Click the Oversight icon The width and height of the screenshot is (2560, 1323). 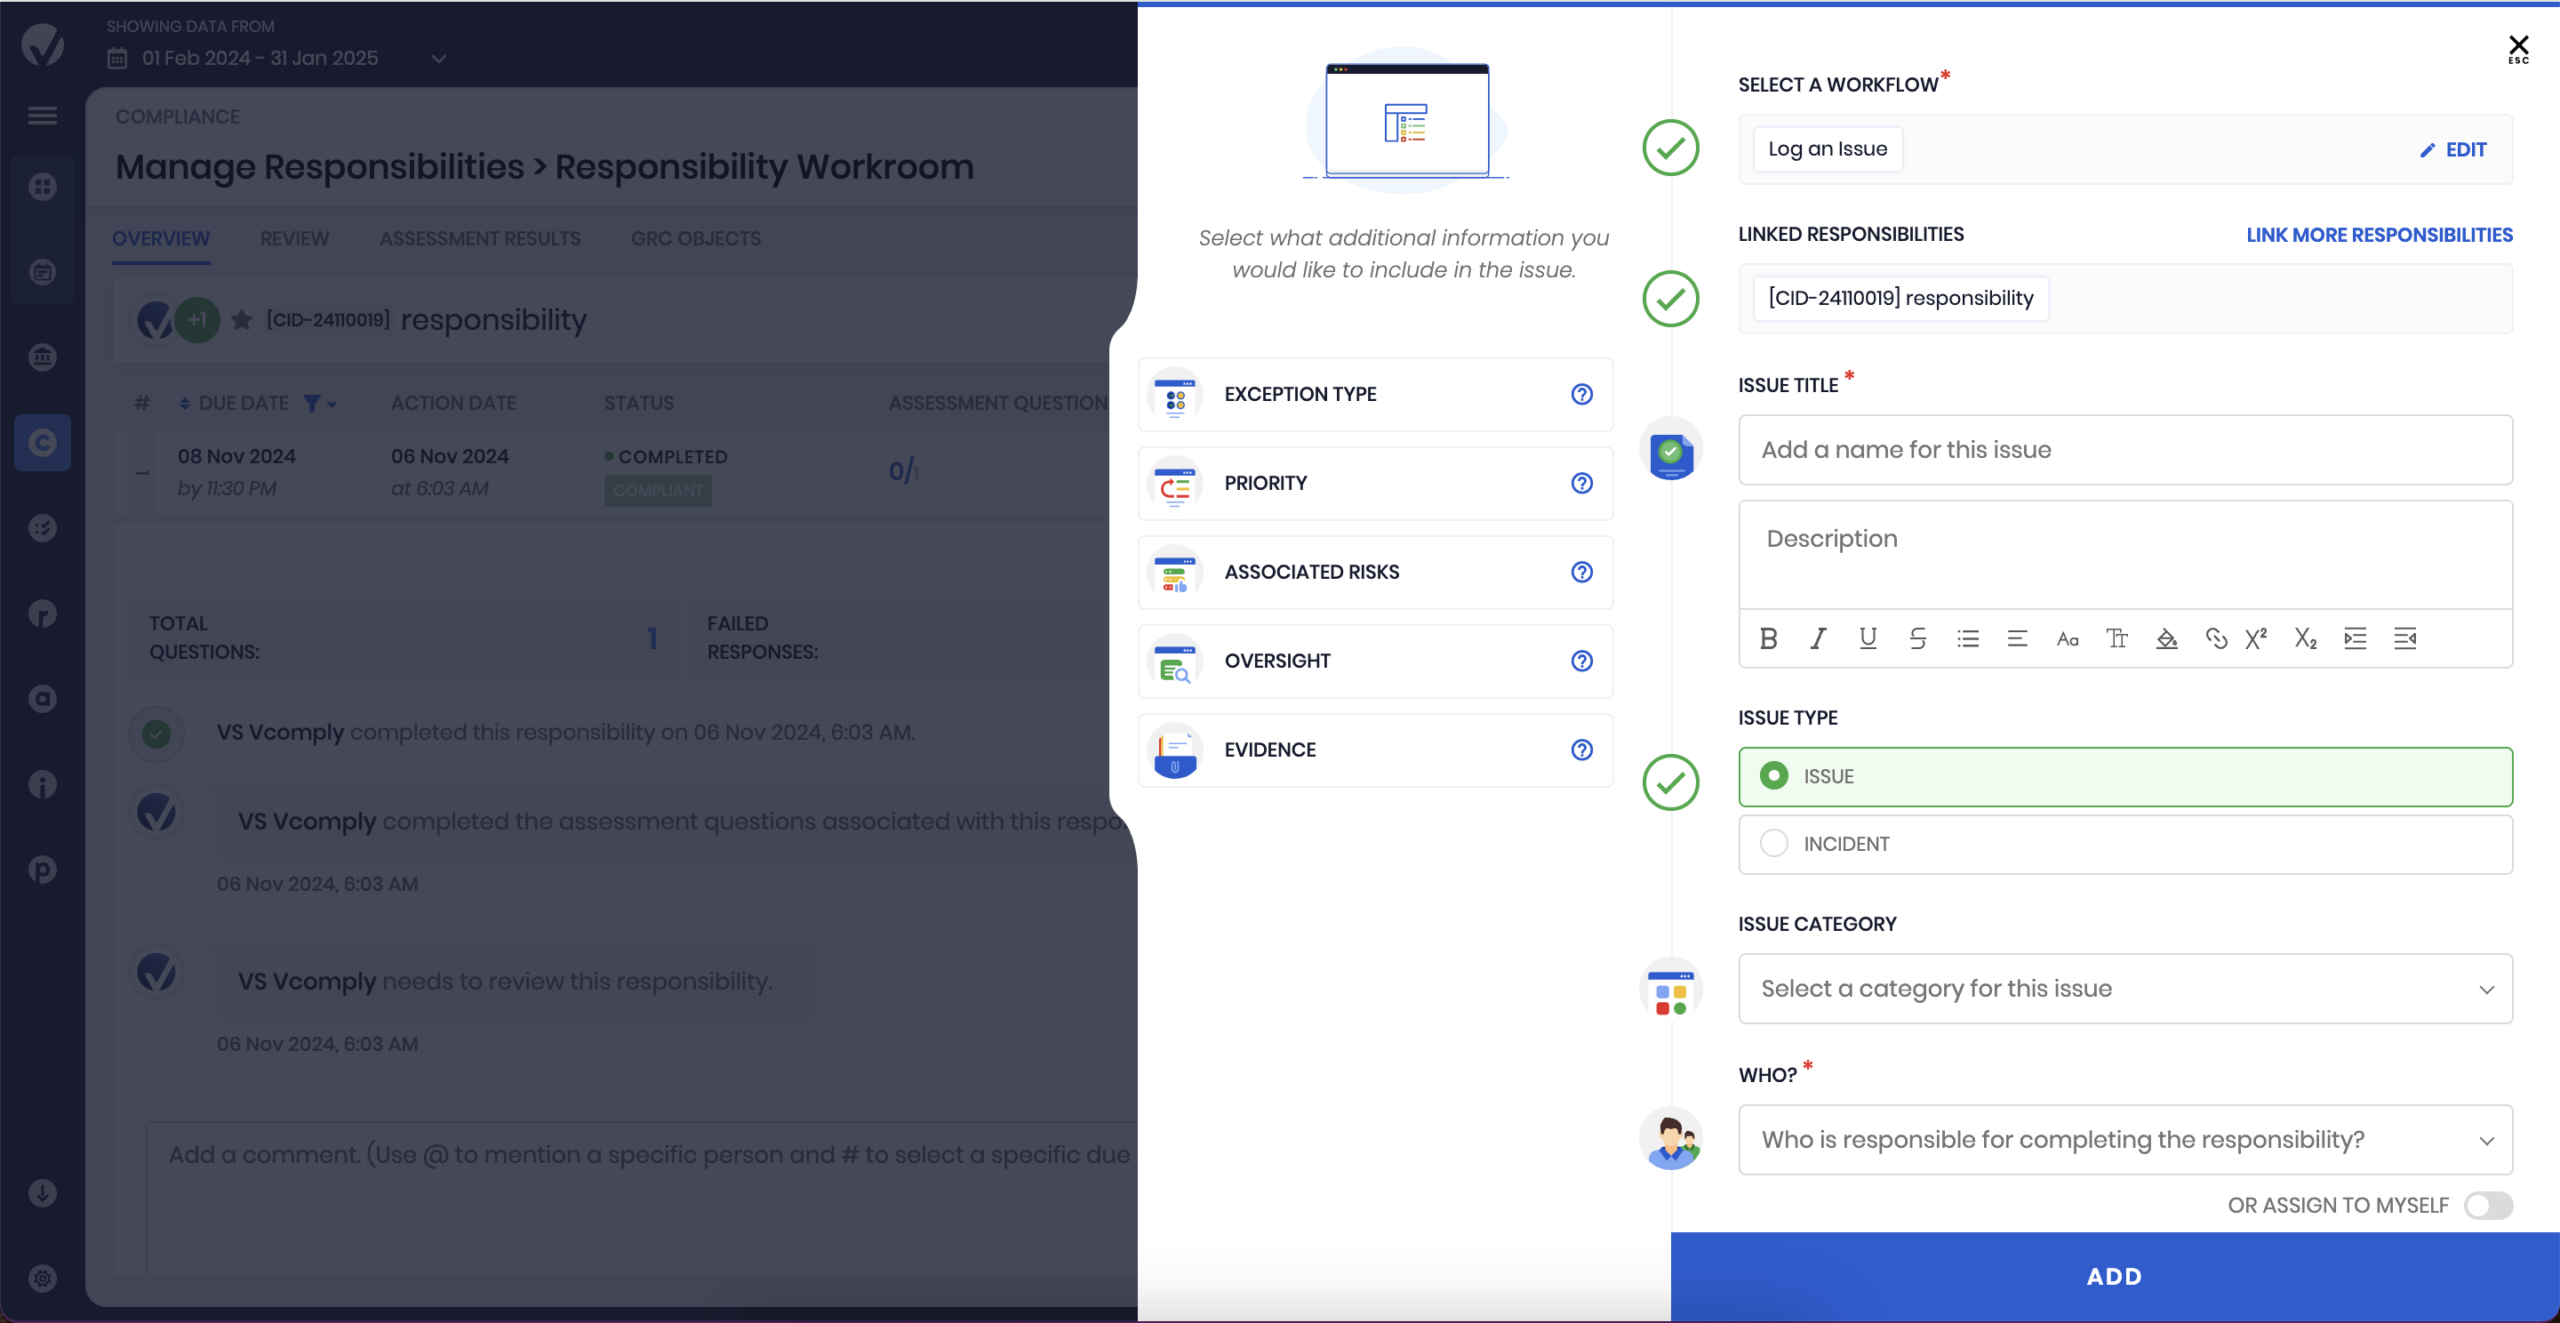[x=1177, y=660]
